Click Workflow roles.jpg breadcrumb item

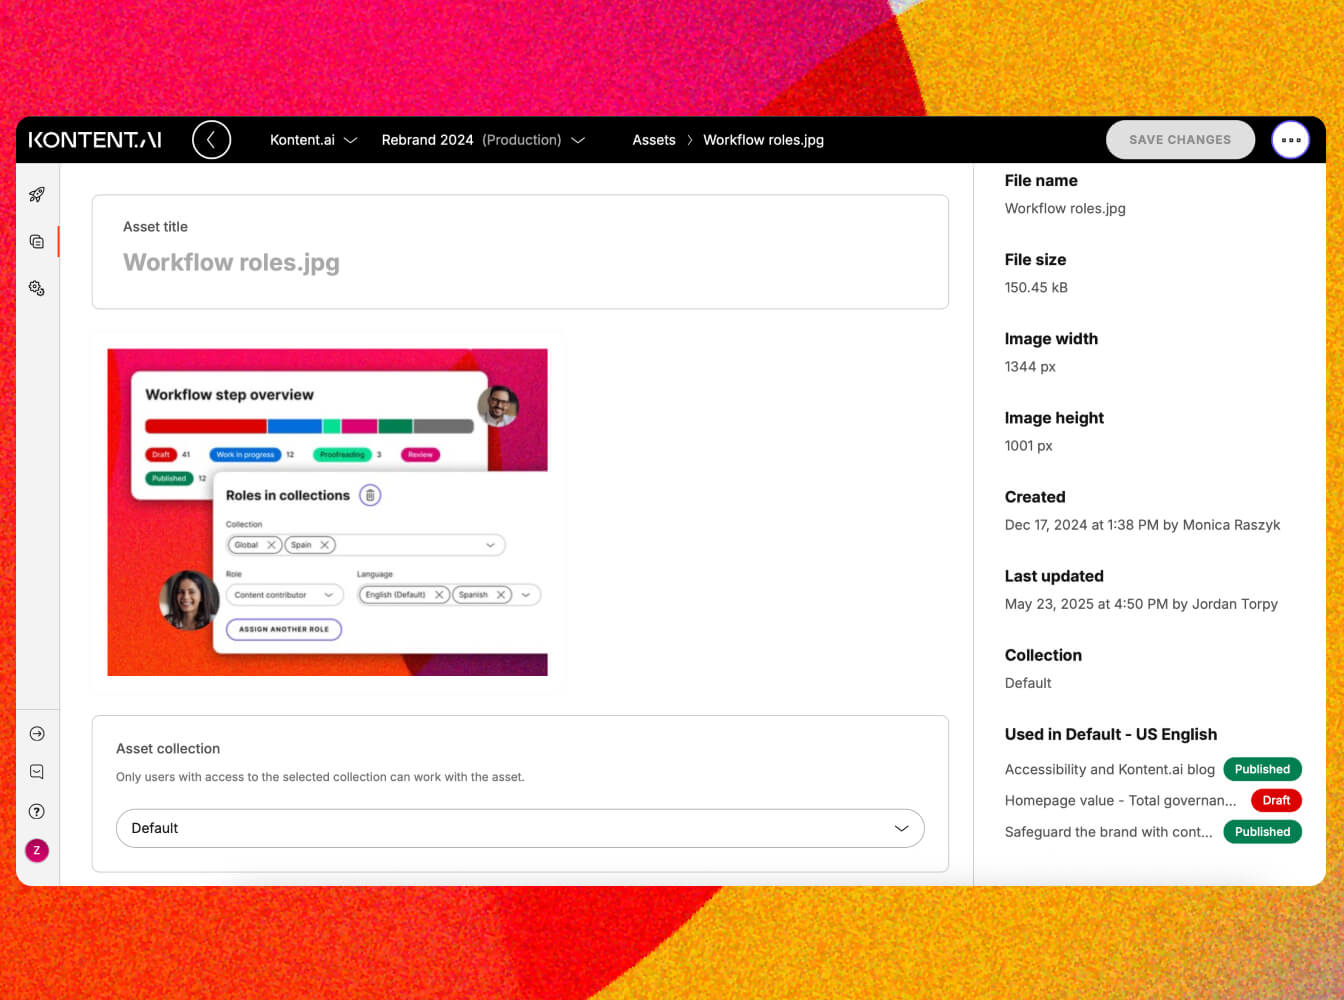763,140
